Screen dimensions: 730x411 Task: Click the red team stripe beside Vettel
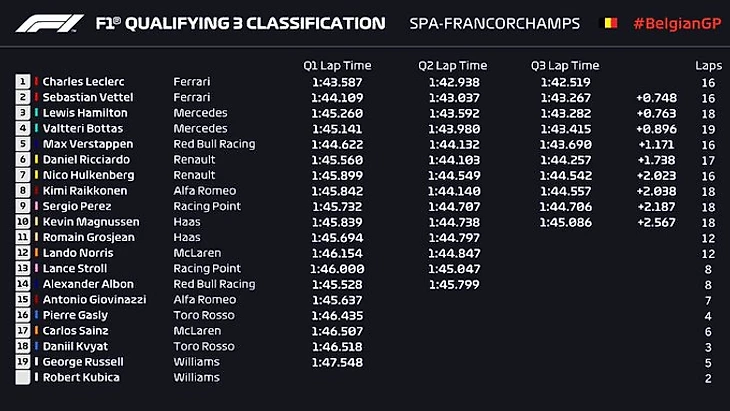tap(37, 98)
